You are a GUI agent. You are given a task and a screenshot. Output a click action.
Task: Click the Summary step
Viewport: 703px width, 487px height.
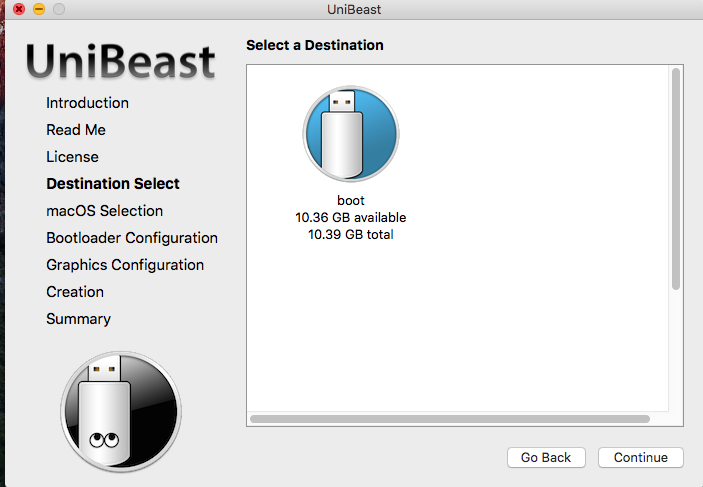78,319
